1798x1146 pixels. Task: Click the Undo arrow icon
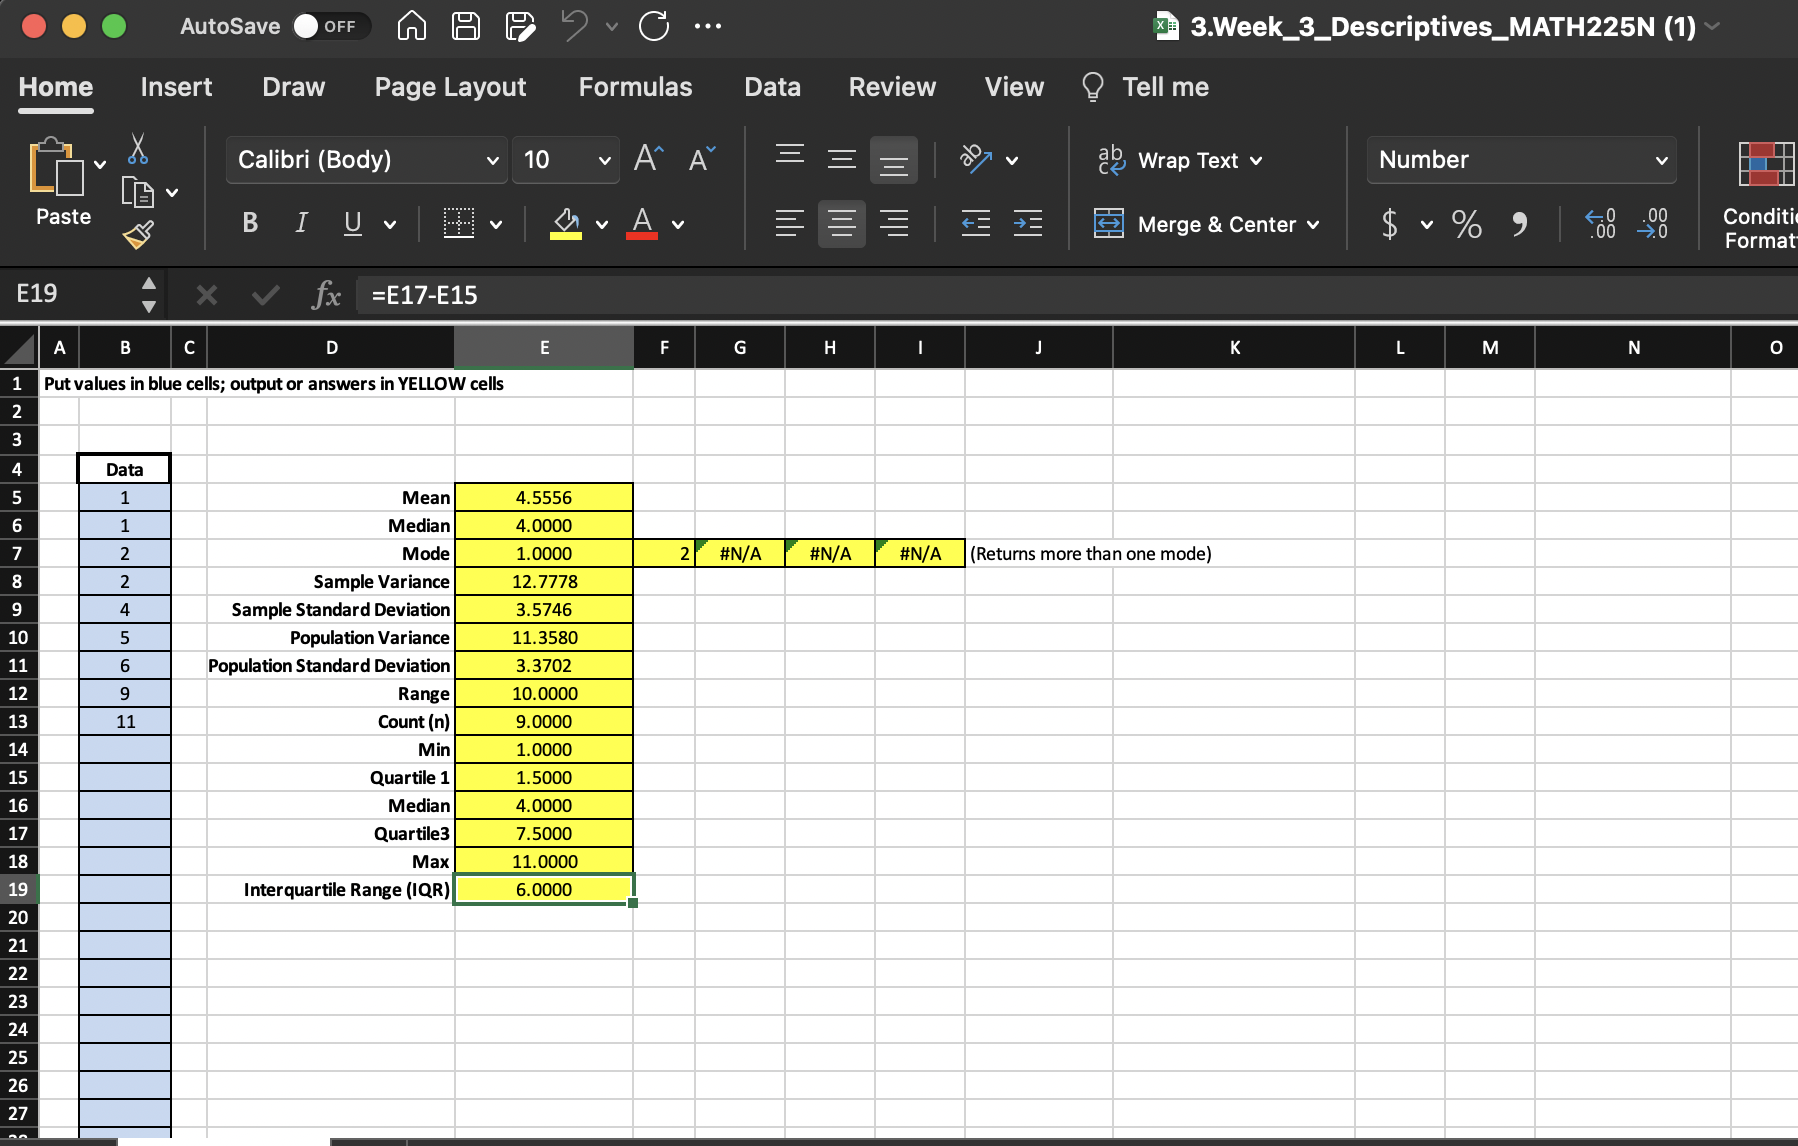click(x=575, y=26)
